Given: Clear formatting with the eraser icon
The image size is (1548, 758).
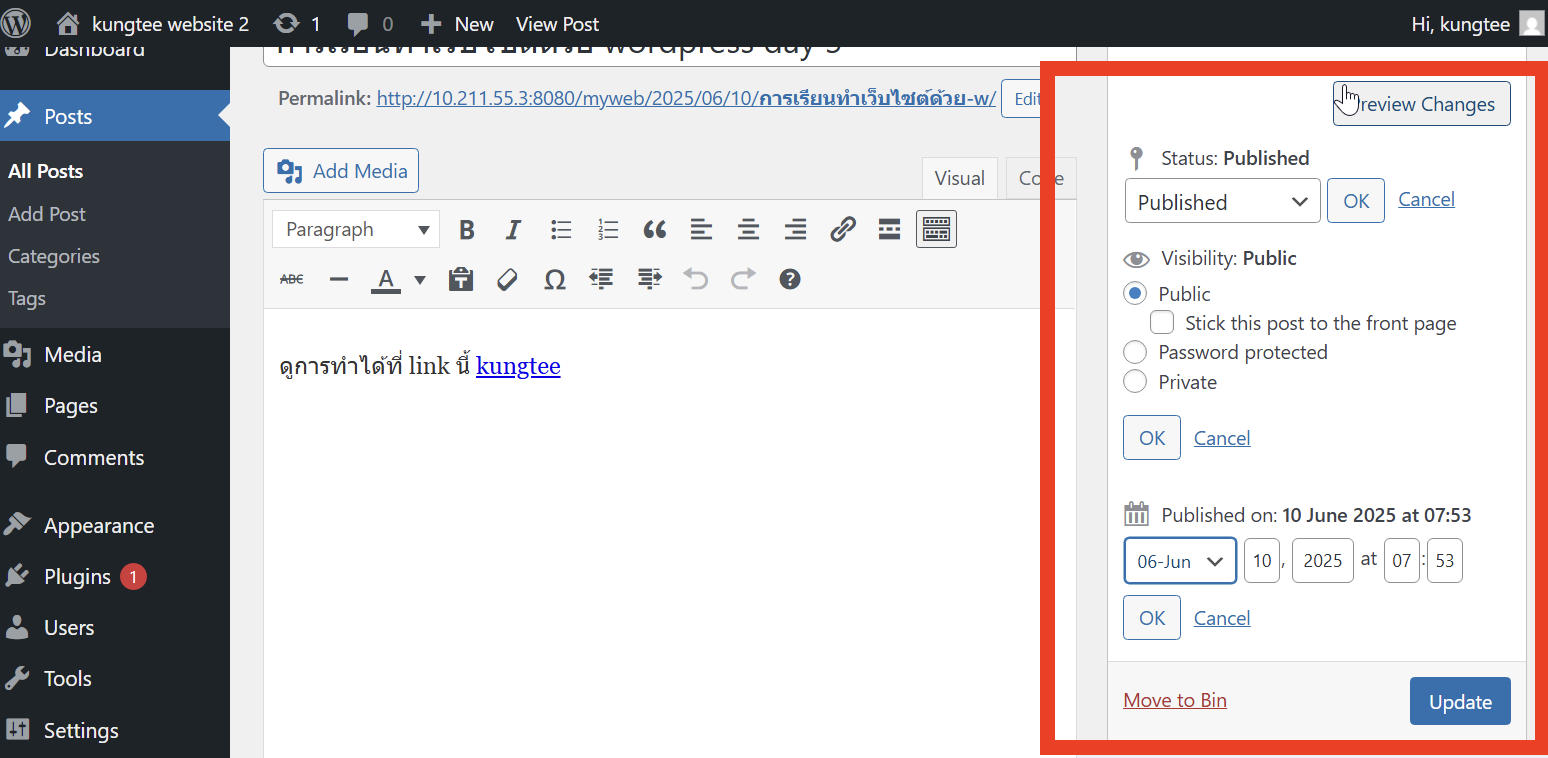Looking at the screenshot, I should pos(507,280).
